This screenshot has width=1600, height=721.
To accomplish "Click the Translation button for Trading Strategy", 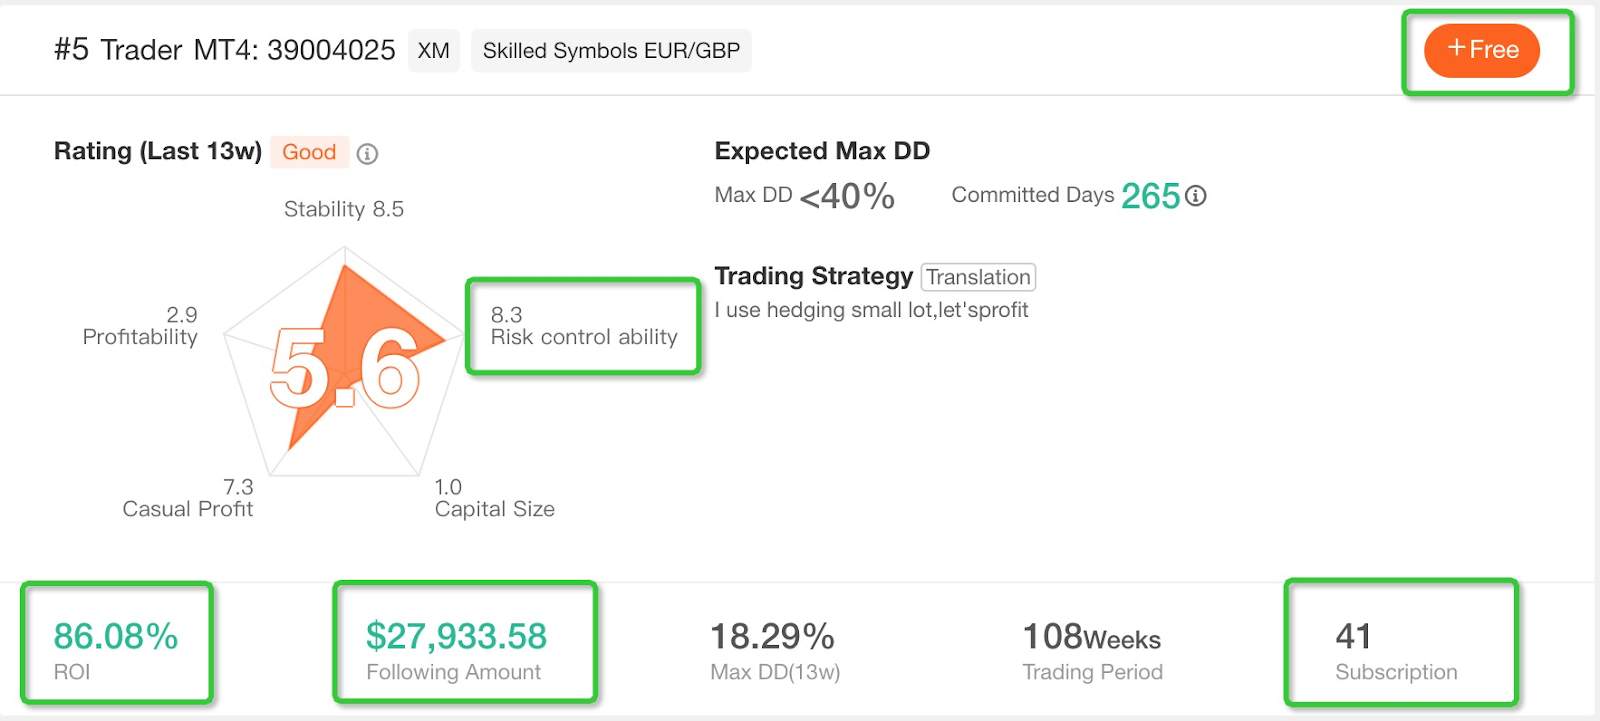I will [x=978, y=277].
